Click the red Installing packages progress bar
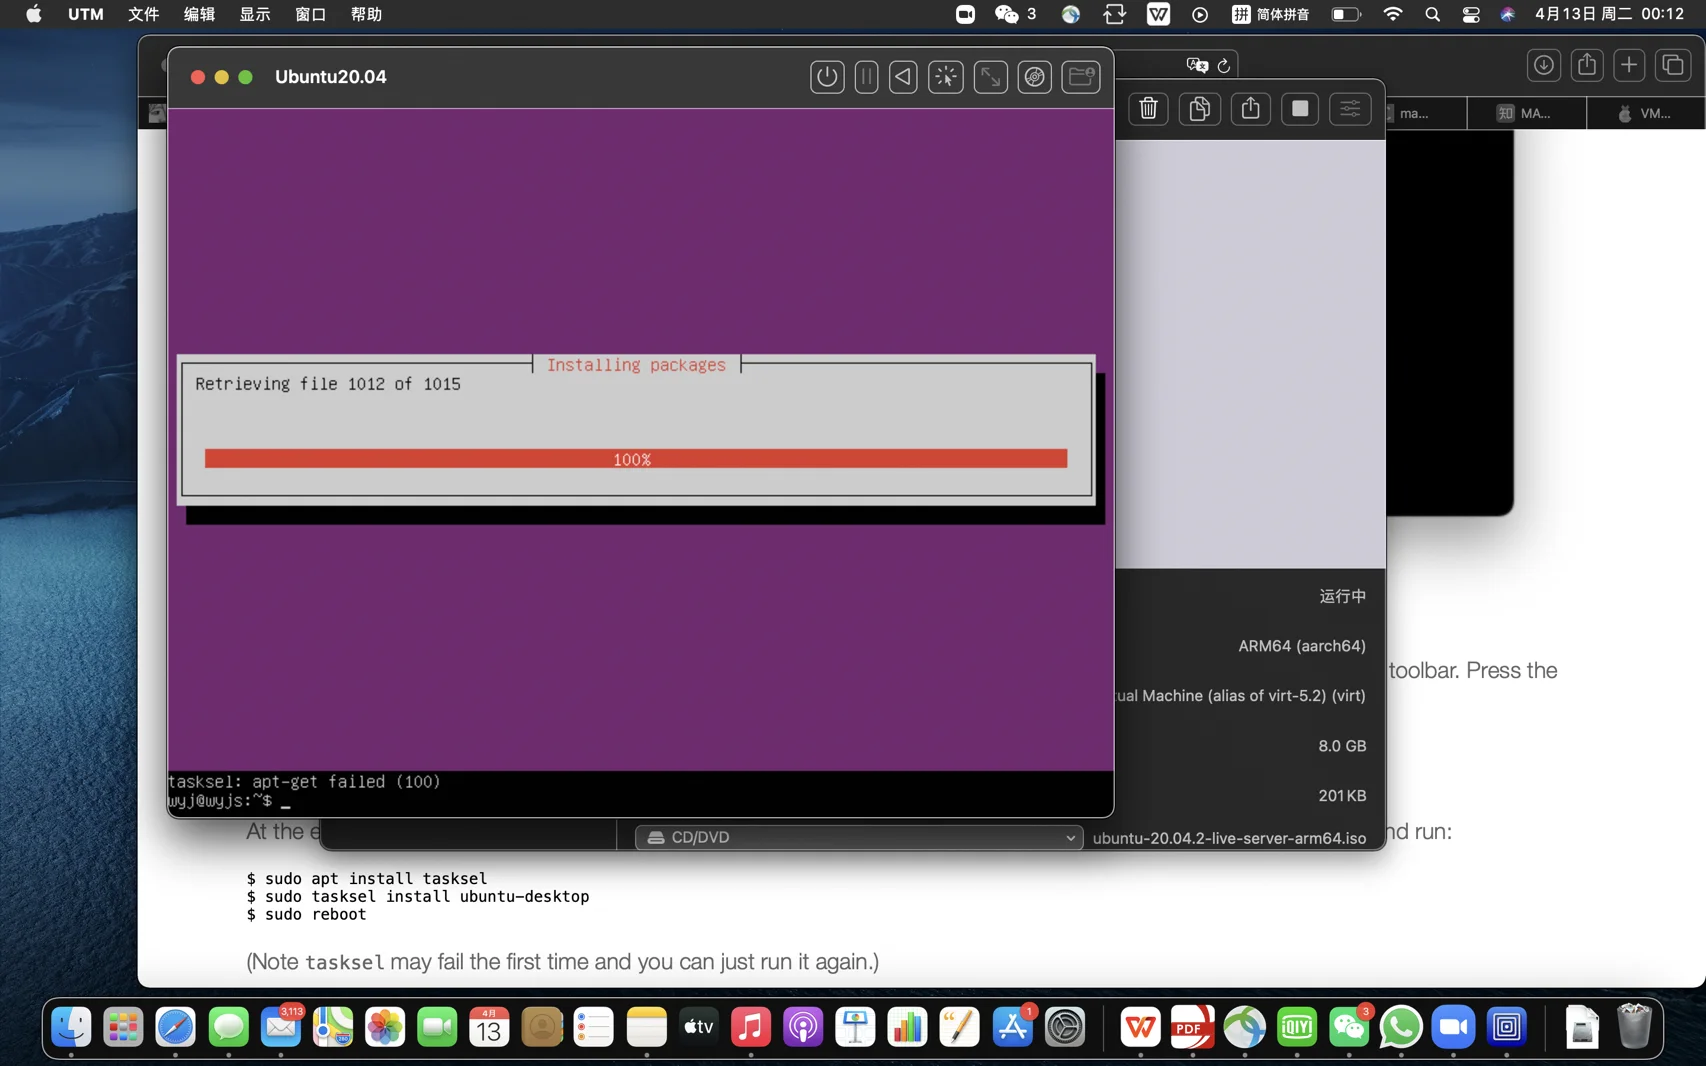The width and height of the screenshot is (1706, 1066). (x=635, y=459)
